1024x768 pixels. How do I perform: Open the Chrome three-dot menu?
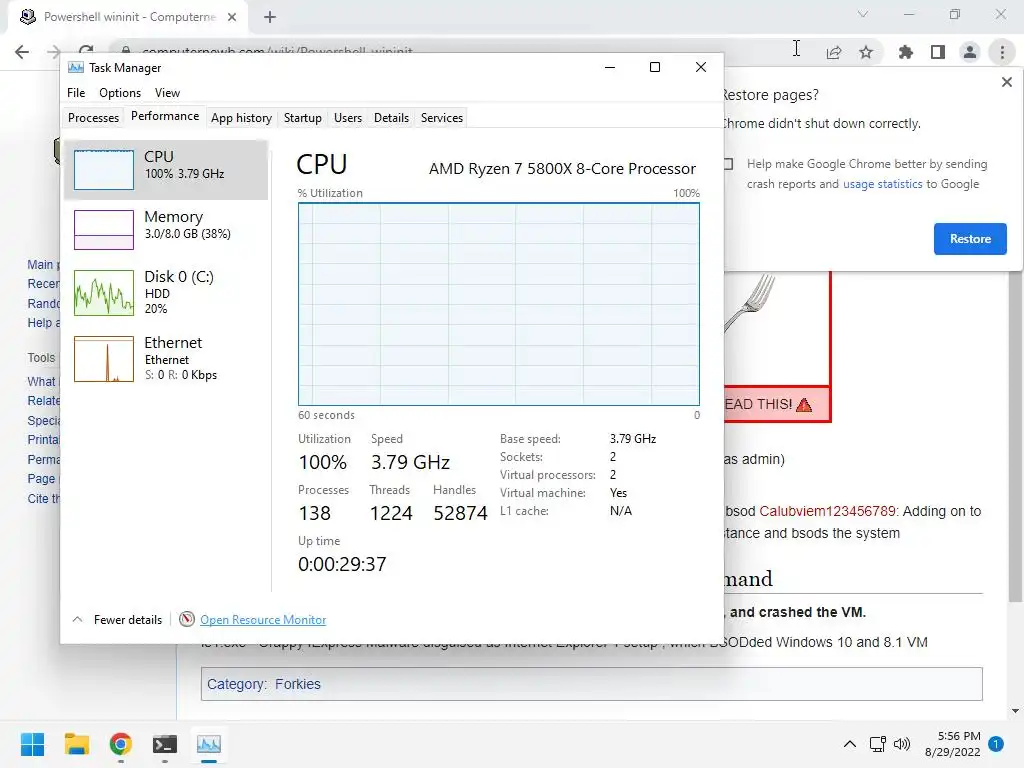tap(1002, 52)
